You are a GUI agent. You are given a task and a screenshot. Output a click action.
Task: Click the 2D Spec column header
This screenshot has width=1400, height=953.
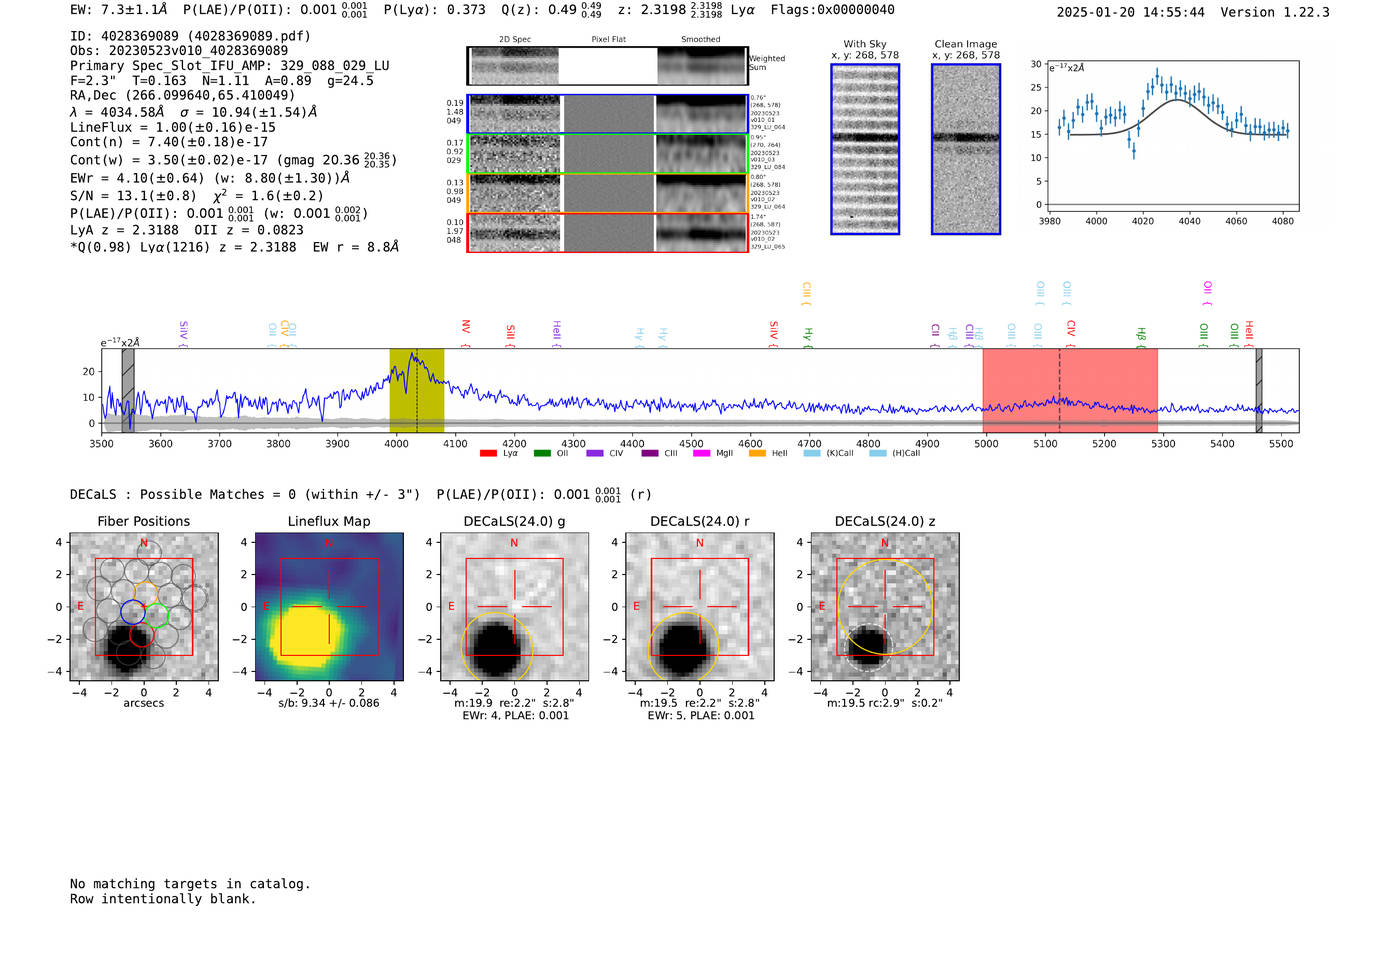pyautogui.click(x=515, y=39)
